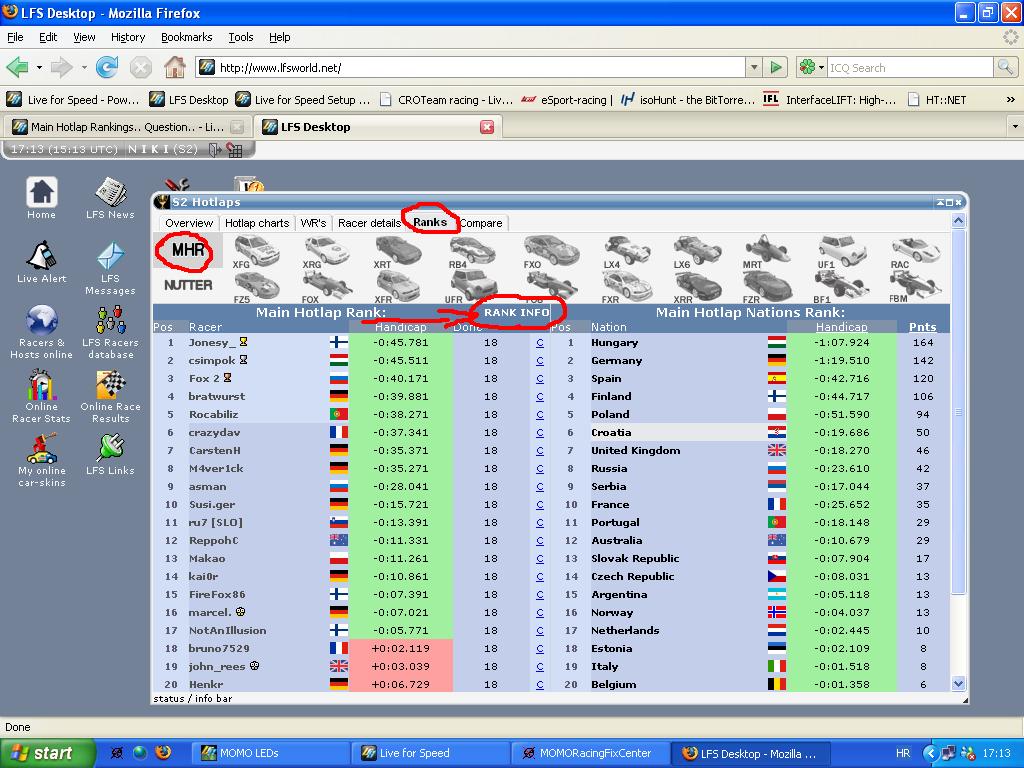This screenshot has width=1024, height=768.
Task: Sort nations by Pnts header
Action: 923,327
